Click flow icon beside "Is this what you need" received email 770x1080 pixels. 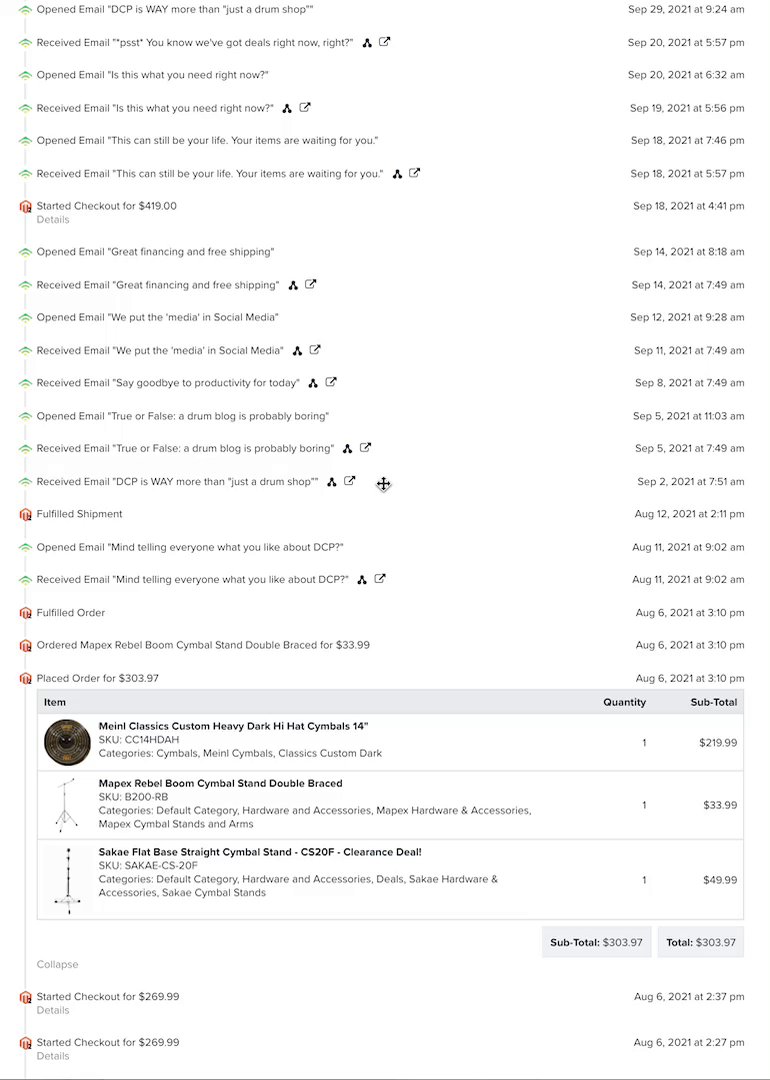287,108
